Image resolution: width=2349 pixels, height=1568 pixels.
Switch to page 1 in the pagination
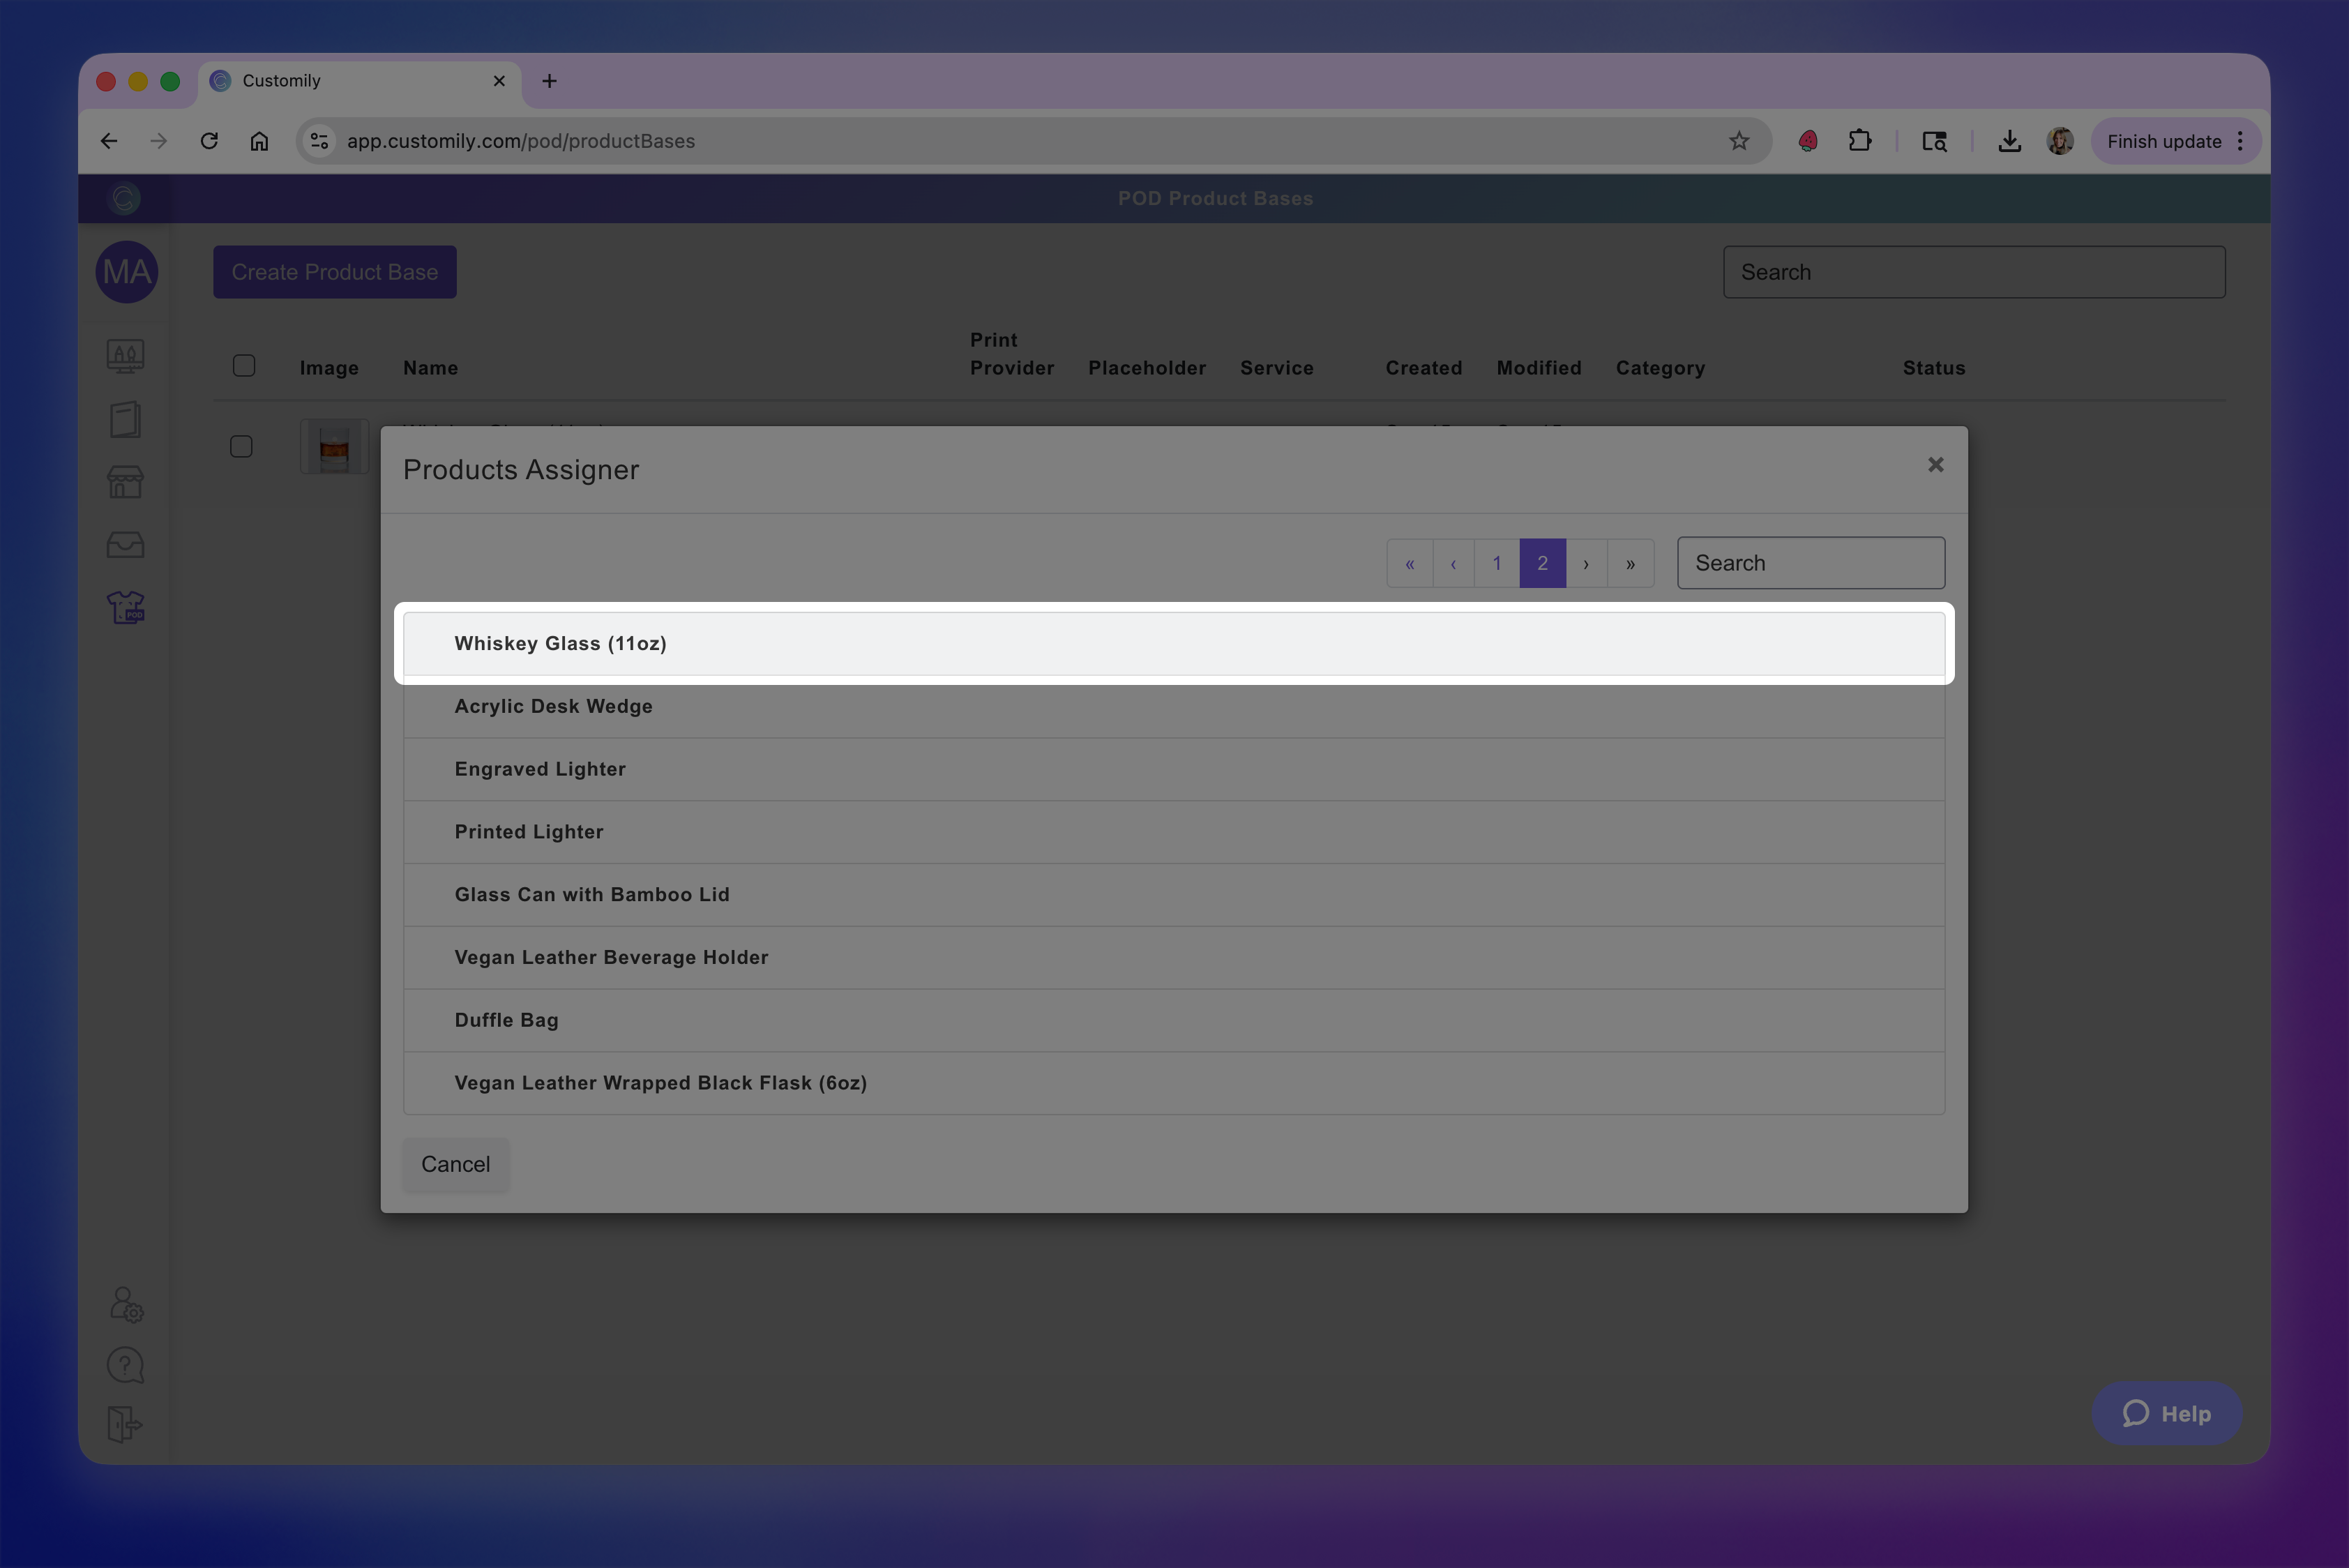point(1496,563)
